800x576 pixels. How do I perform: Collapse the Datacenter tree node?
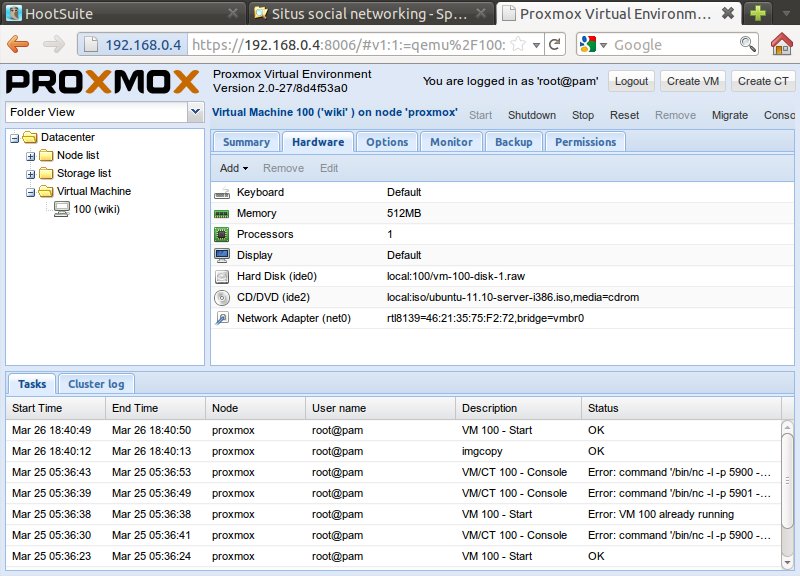pyautogui.click(x=15, y=138)
